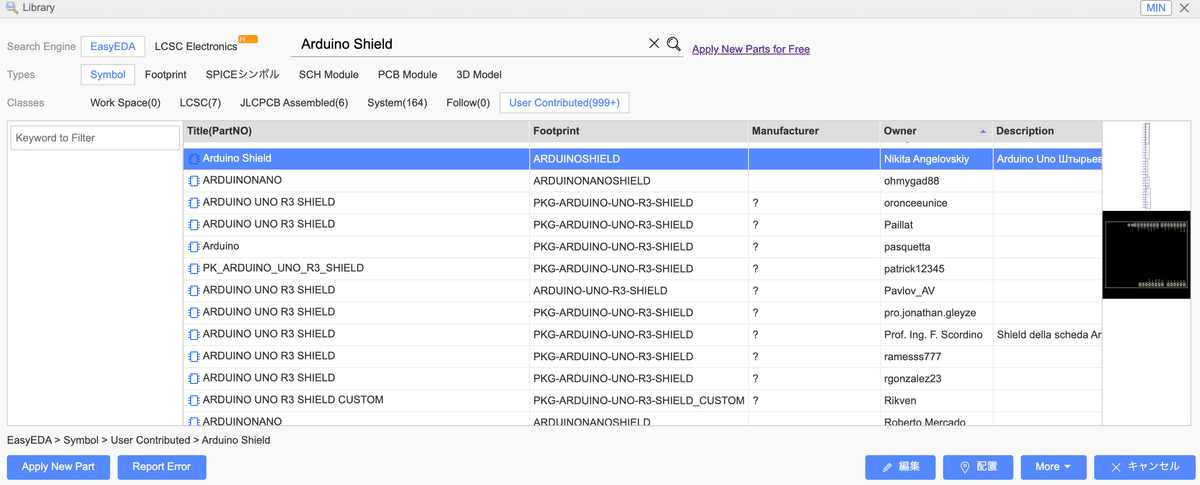Switch to the Footprint type tab
The image size is (1200, 485).
(x=166, y=75)
